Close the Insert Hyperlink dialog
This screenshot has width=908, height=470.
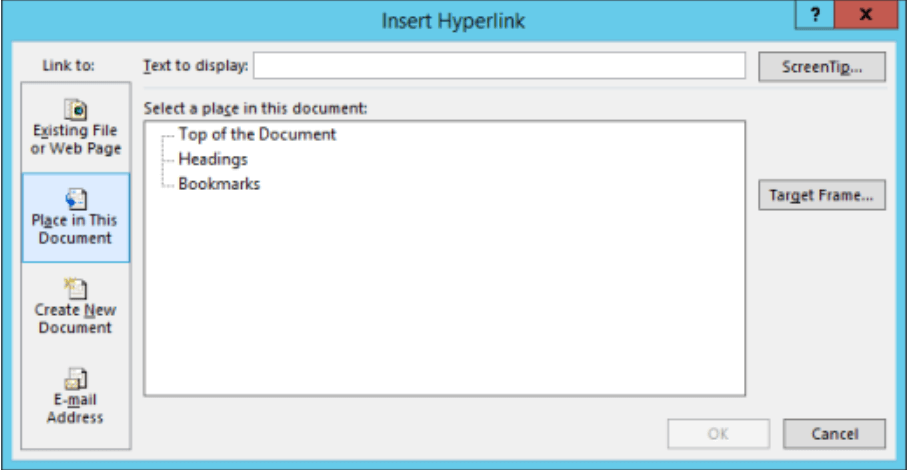[x=866, y=16]
